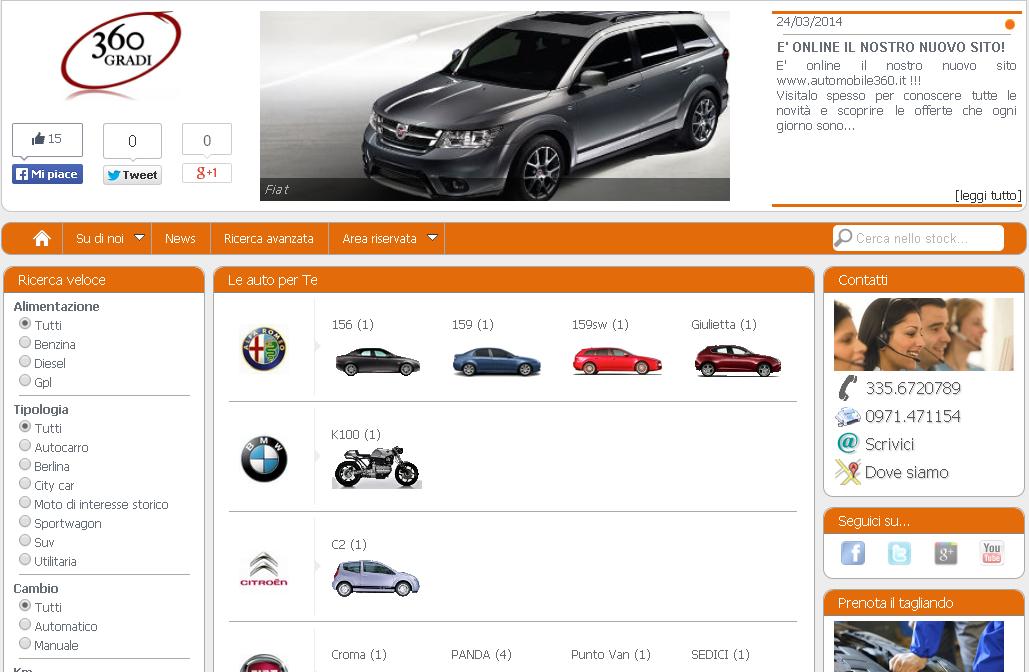
Task: Click the Facebook like count 15 bubble
Action: [x=47, y=139]
